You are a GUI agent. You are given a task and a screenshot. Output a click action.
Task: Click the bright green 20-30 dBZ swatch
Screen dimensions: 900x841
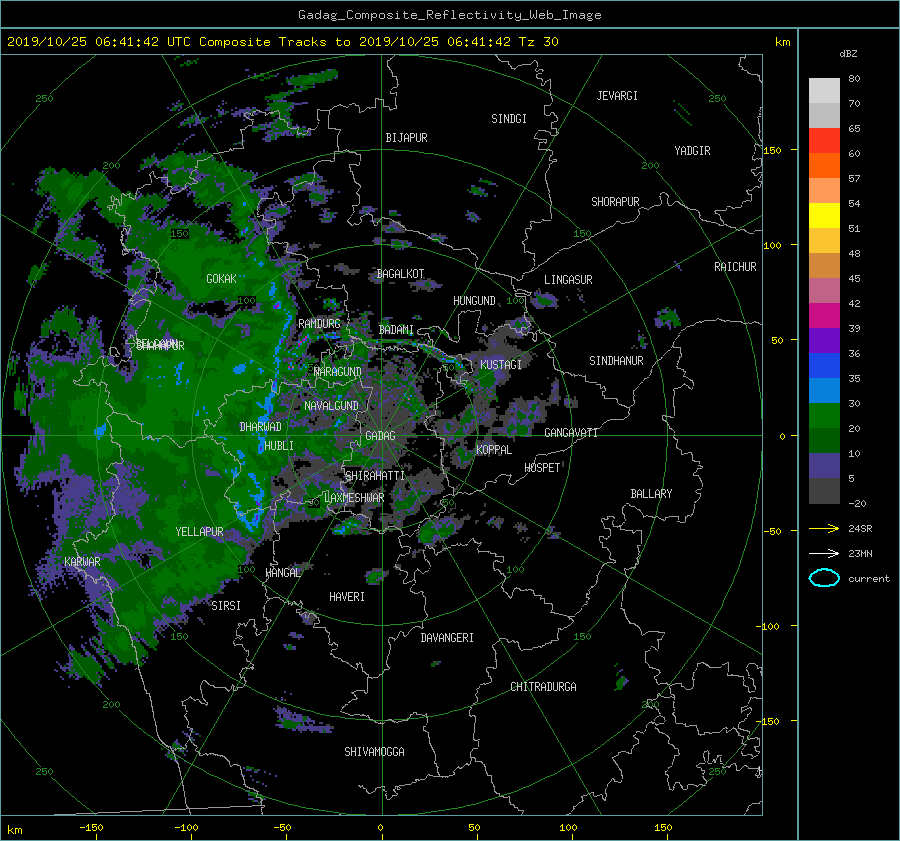coord(824,416)
